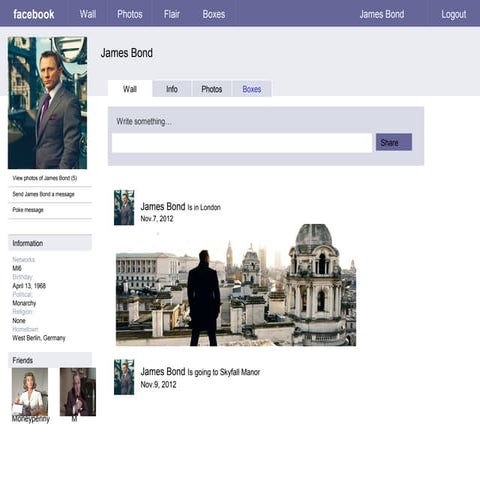Screen dimensions: 480x480
Task: Click James Bond name on London post
Action: (x=163, y=206)
